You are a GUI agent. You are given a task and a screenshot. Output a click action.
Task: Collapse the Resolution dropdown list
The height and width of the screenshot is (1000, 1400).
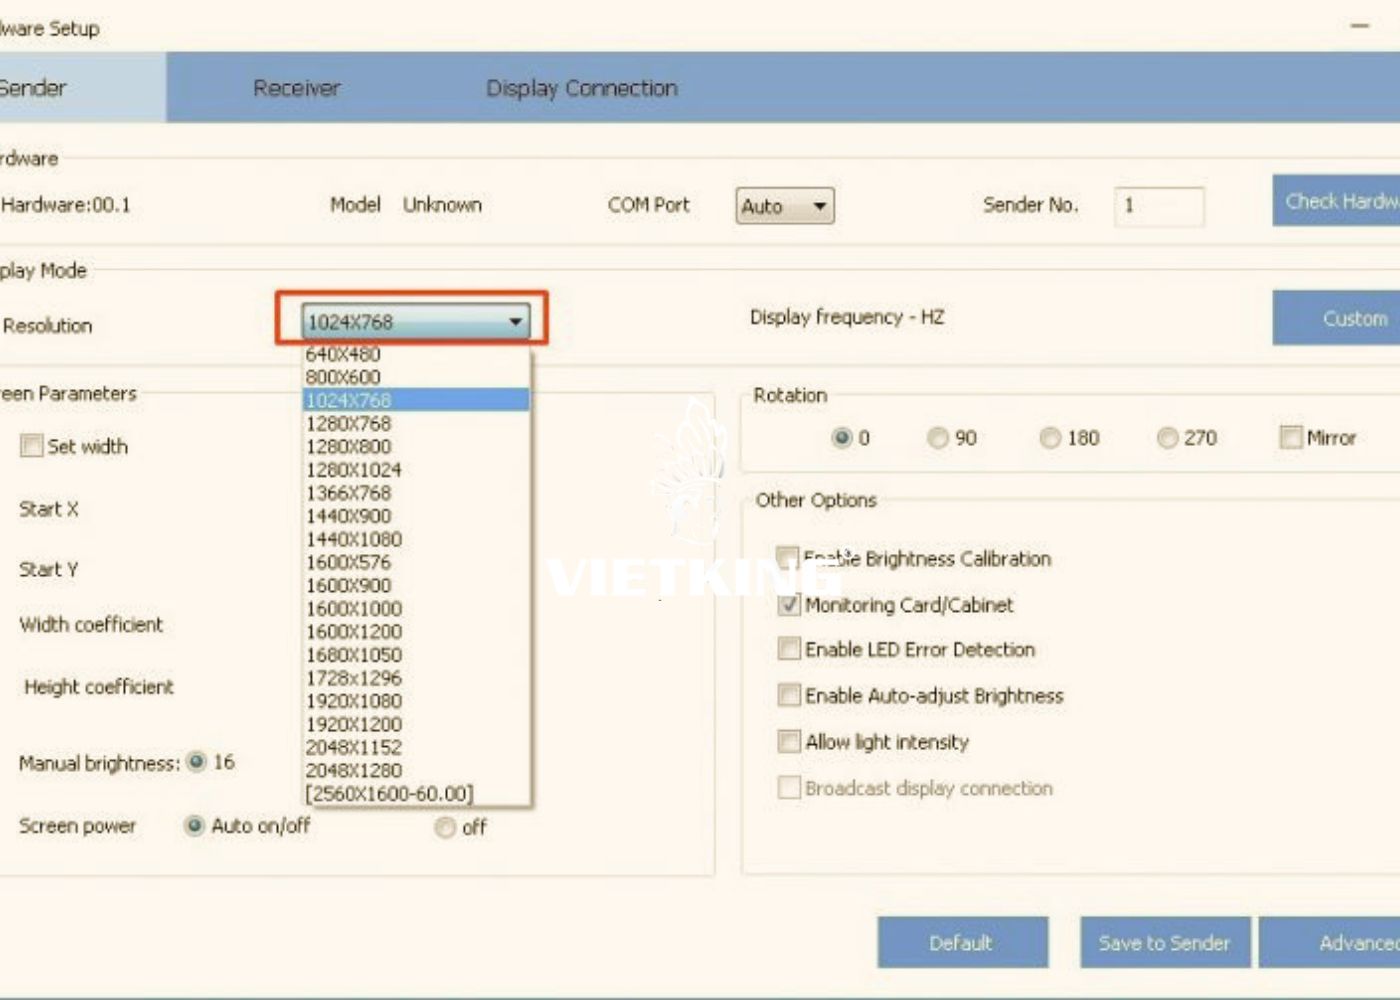516,322
